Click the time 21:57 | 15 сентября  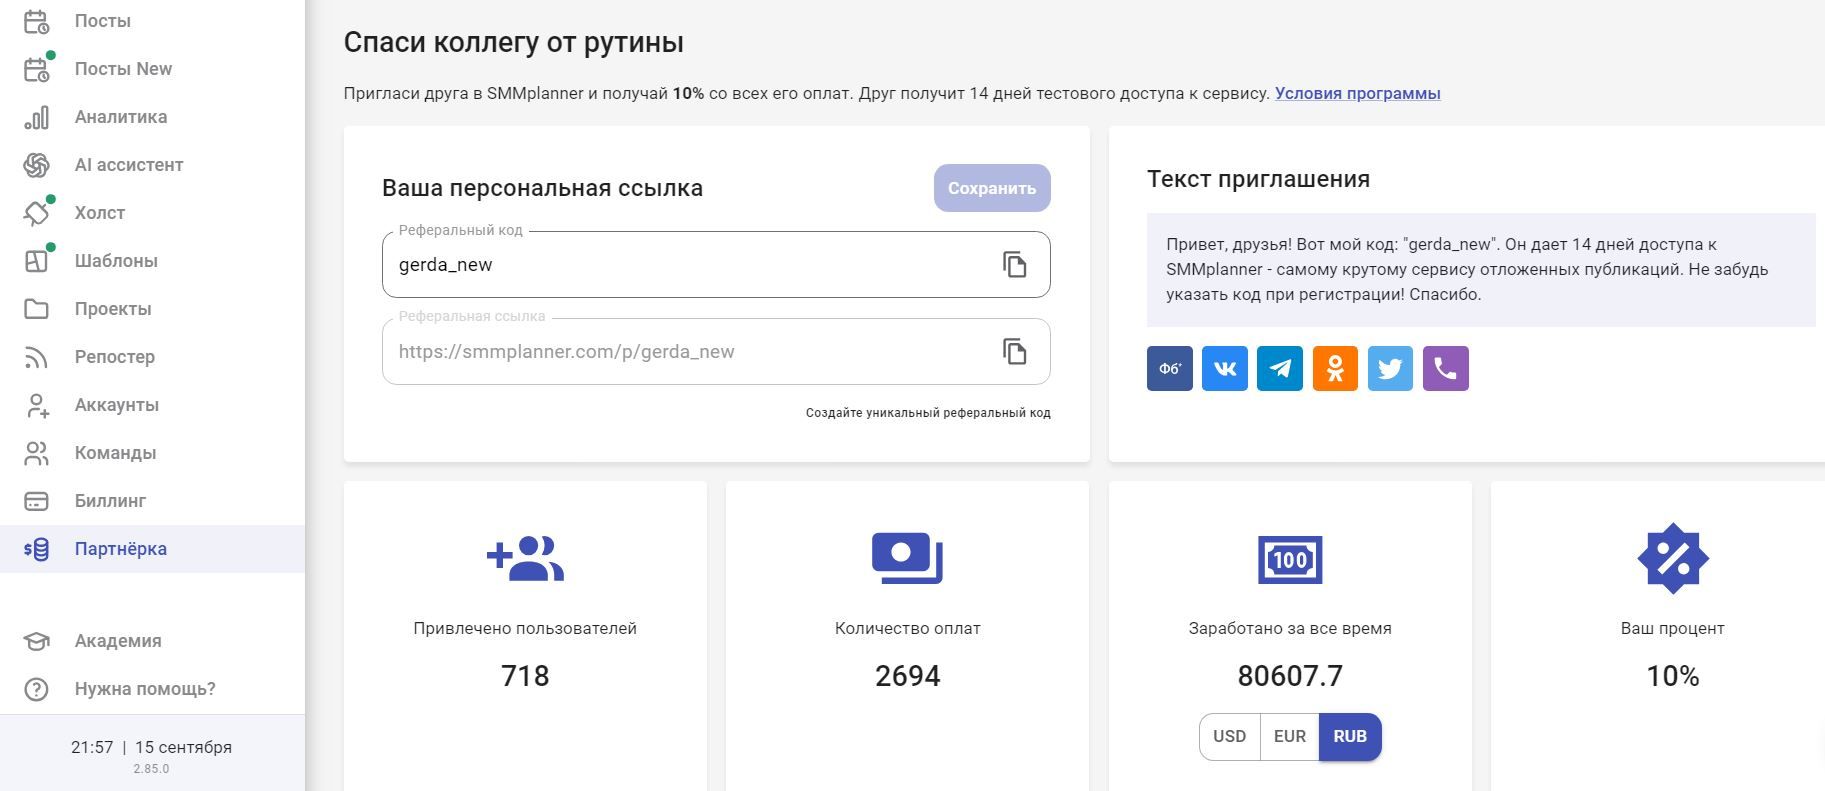coord(151,747)
